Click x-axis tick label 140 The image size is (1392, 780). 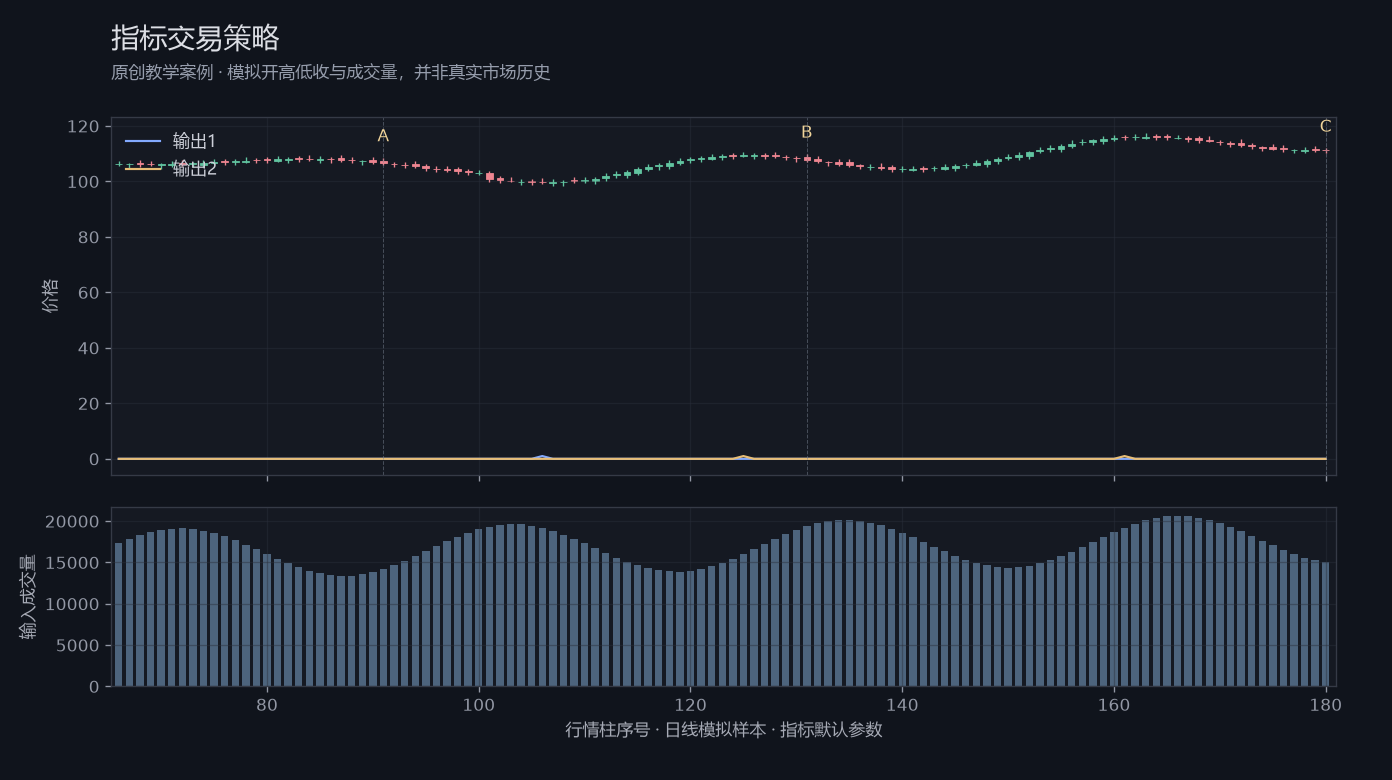point(902,704)
